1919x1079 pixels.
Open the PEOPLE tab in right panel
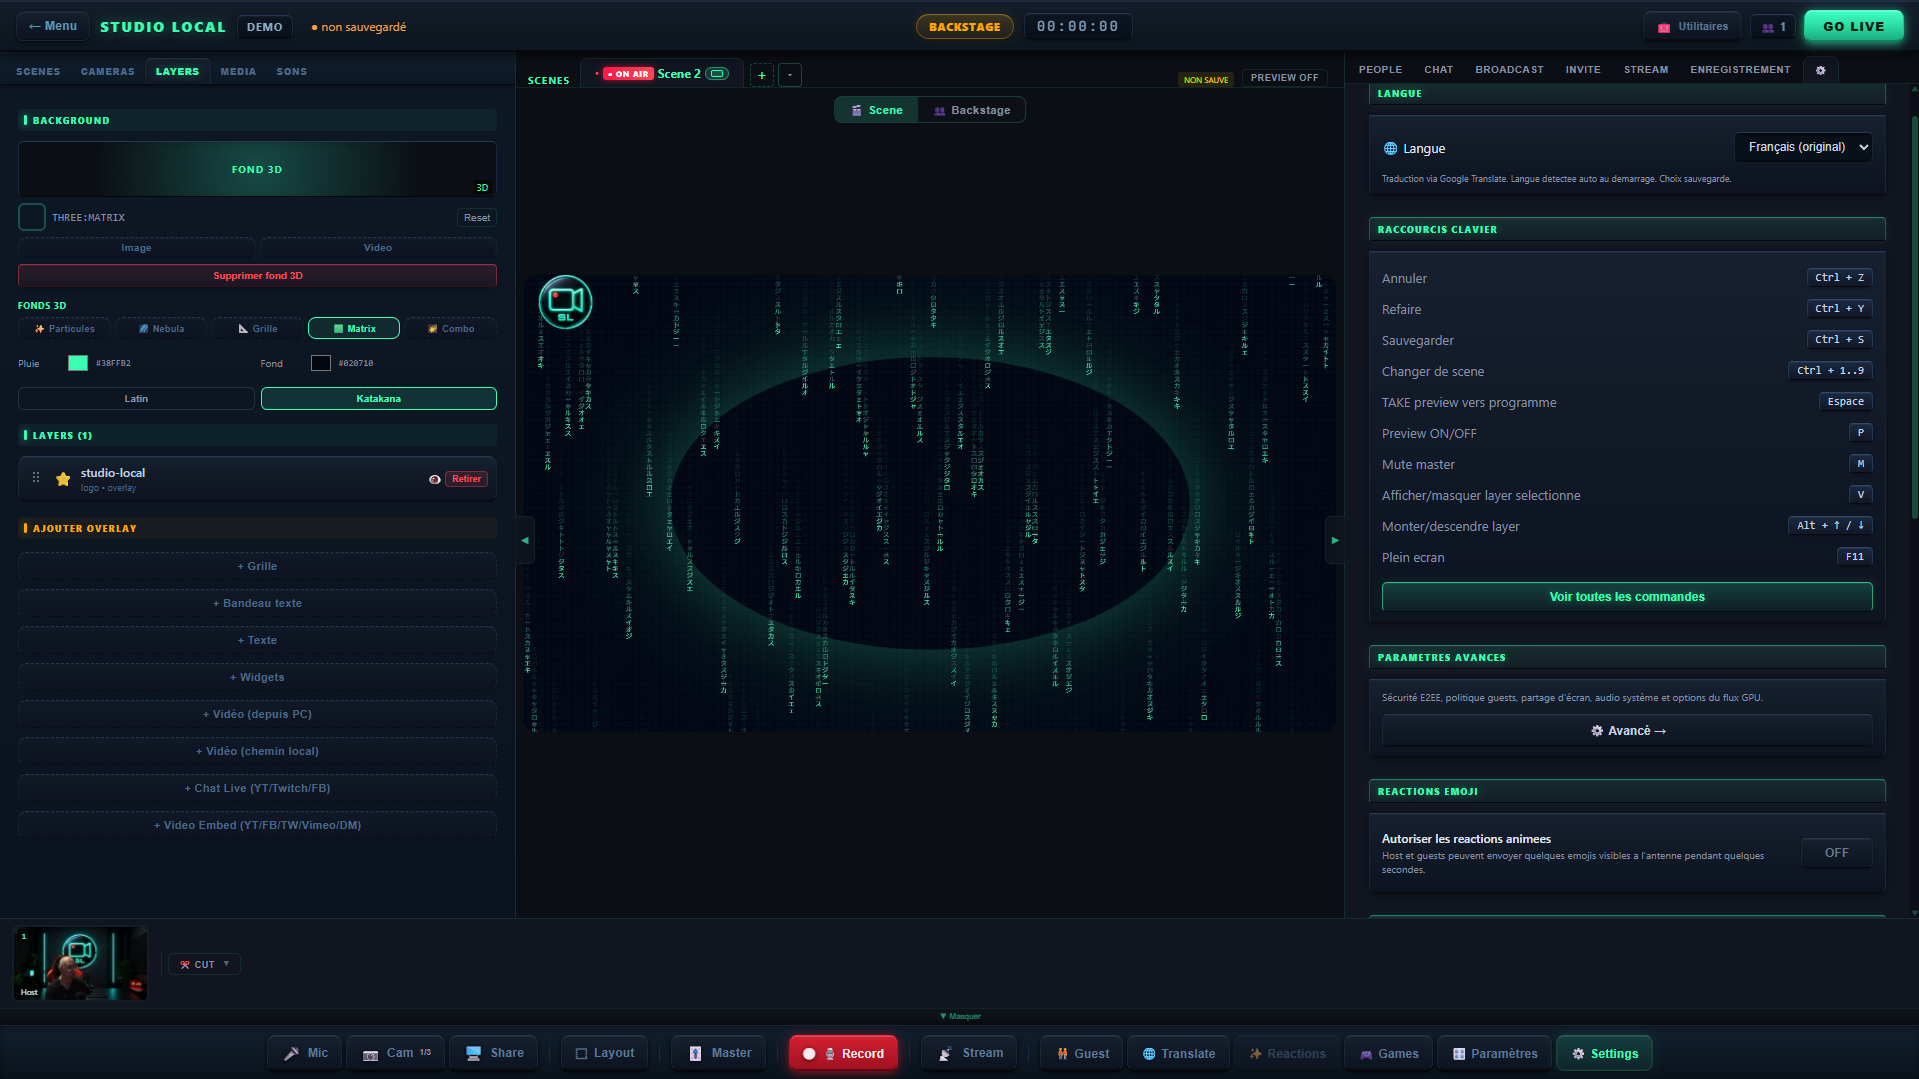[x=1380, y=70]
